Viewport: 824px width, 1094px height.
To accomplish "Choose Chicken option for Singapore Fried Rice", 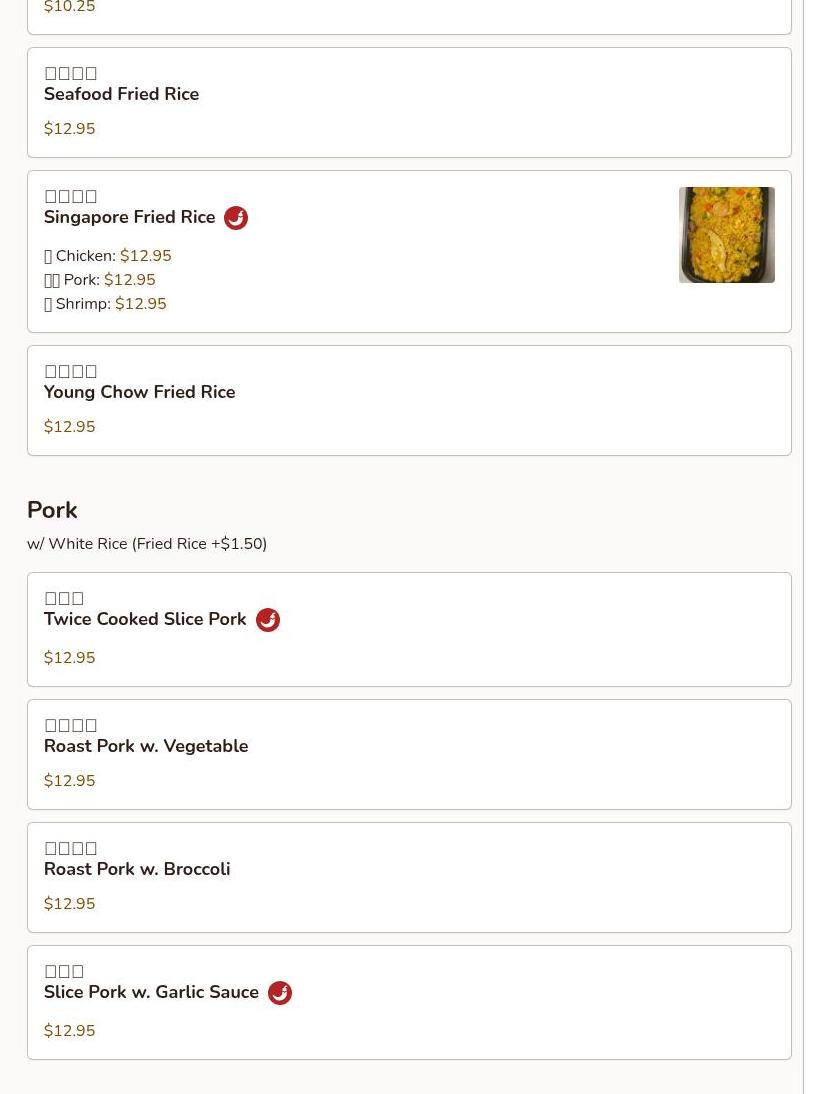I will tap(107, 256).
